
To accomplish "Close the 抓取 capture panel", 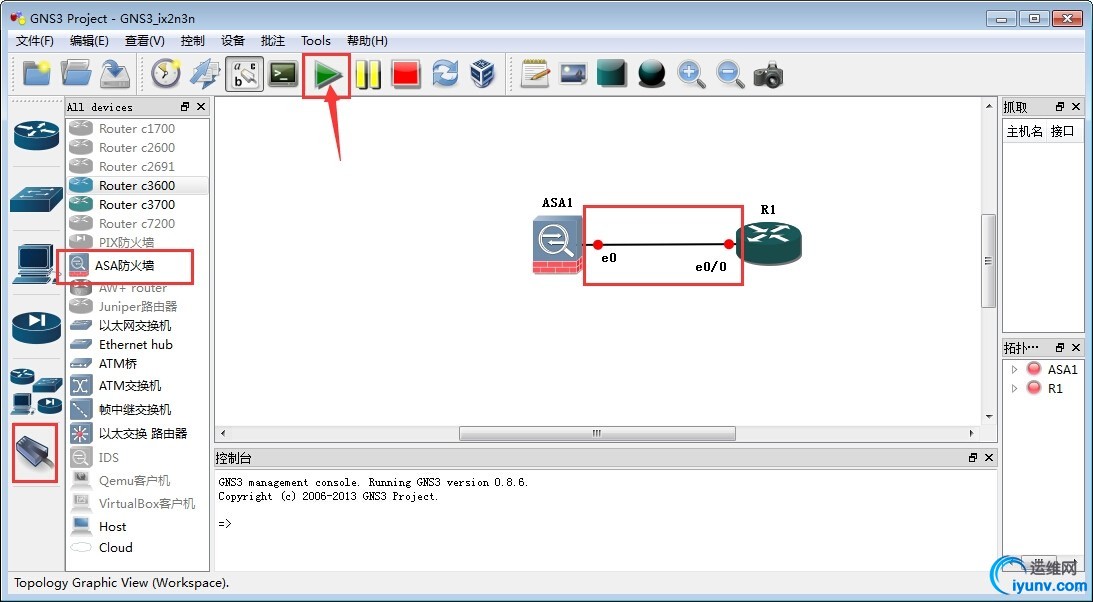I will pyautogui.click(x=1076, y=107).
